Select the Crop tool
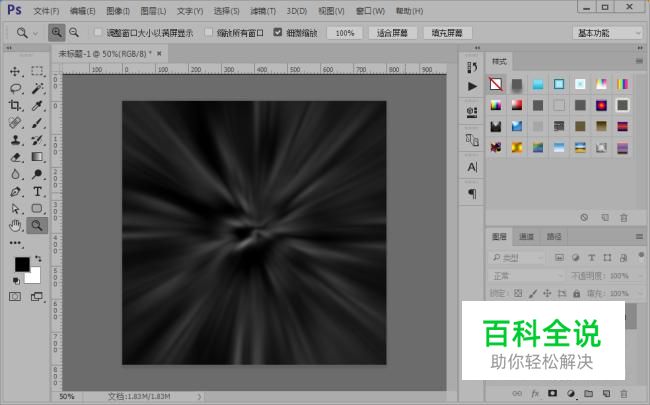The image size is (650, 405). (x=15, y=106)
